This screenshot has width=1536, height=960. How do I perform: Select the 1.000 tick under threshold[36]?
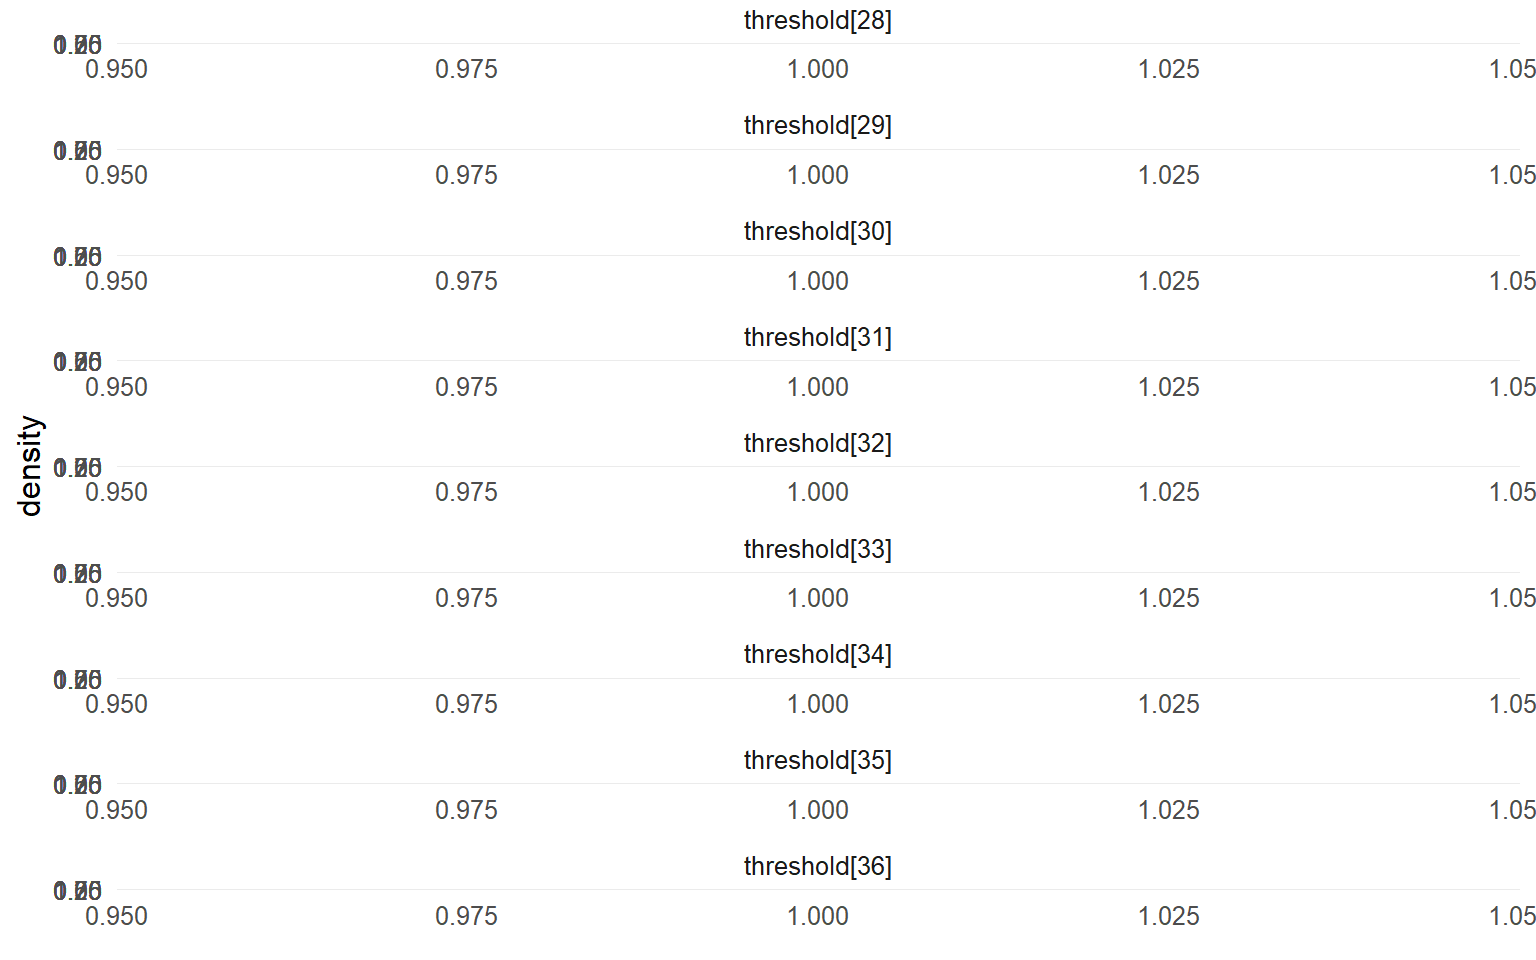[x=817, y=917]
